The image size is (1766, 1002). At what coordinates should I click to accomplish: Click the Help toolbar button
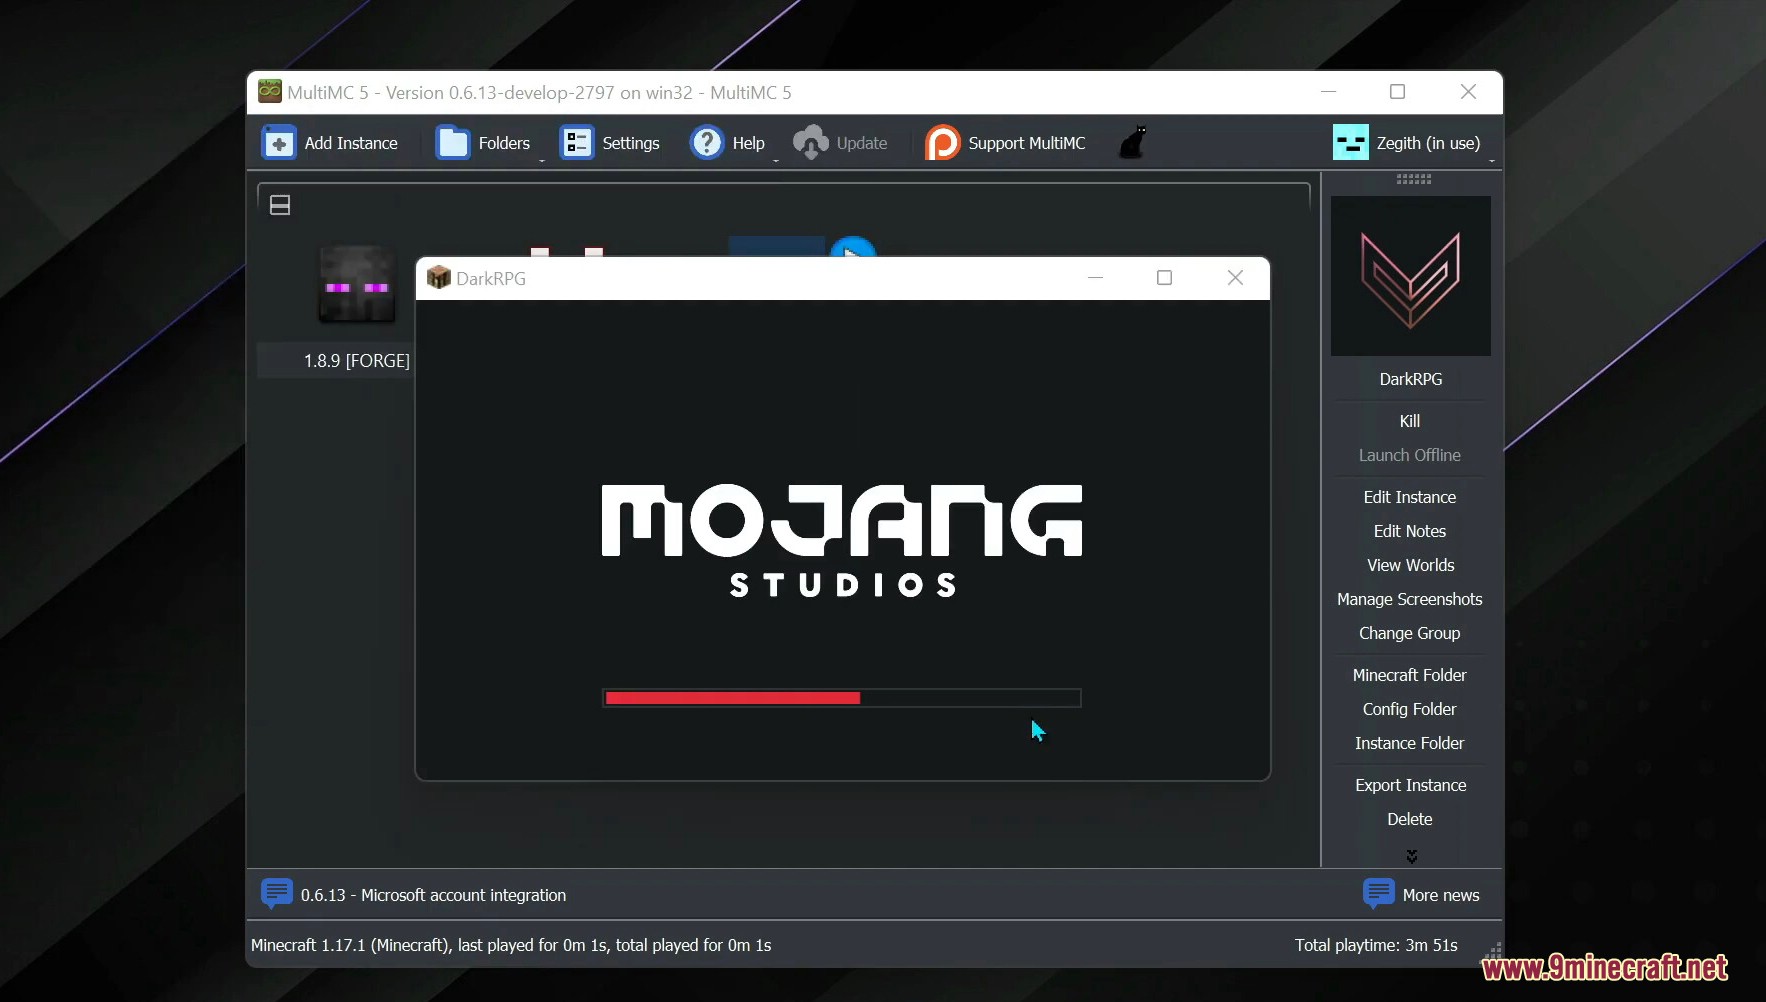point(728,143)
